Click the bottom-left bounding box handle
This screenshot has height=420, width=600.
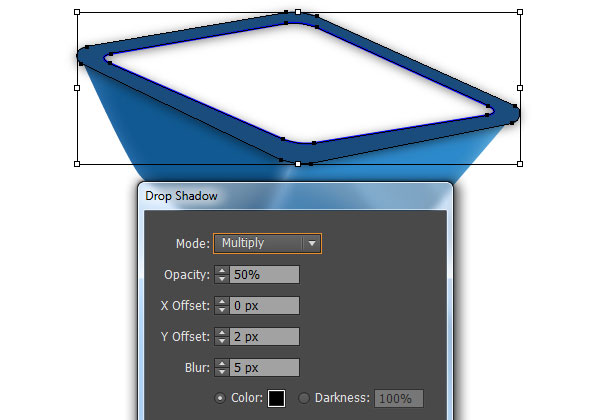(77, 164)
